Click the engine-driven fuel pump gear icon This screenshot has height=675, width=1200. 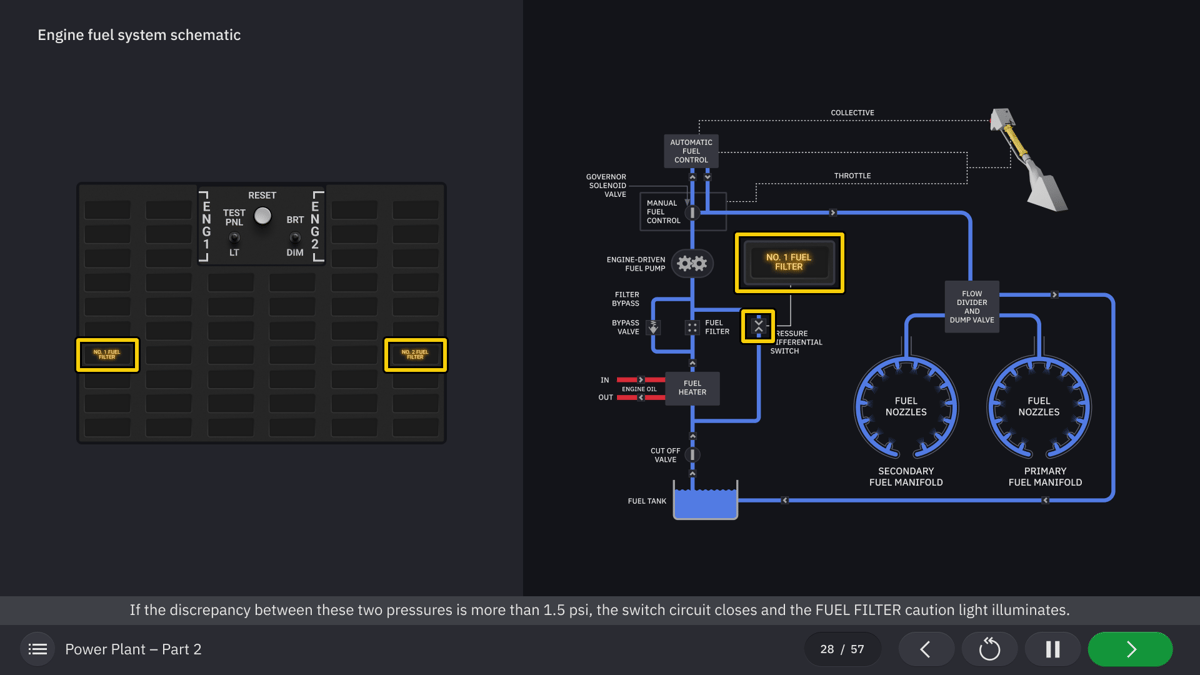coord(692,264)
